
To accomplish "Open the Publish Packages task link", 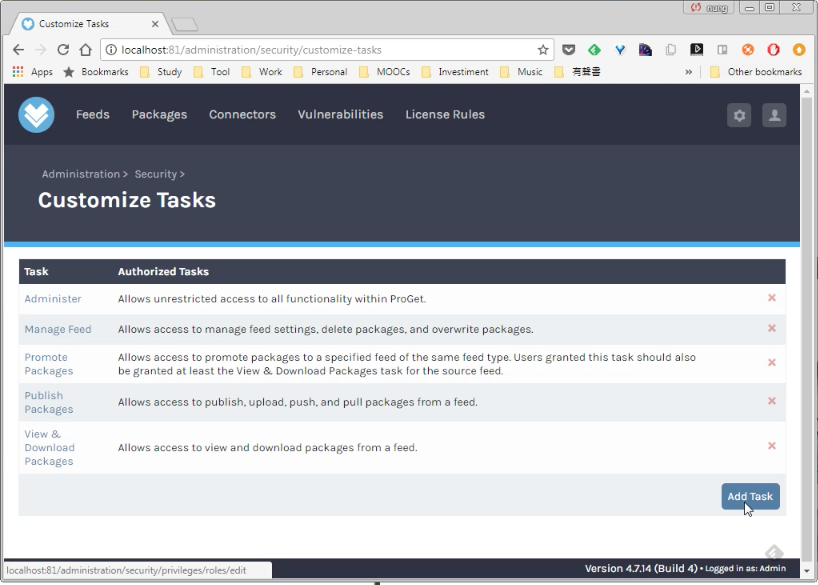I will pyautogui.click(x=49, y=402).
